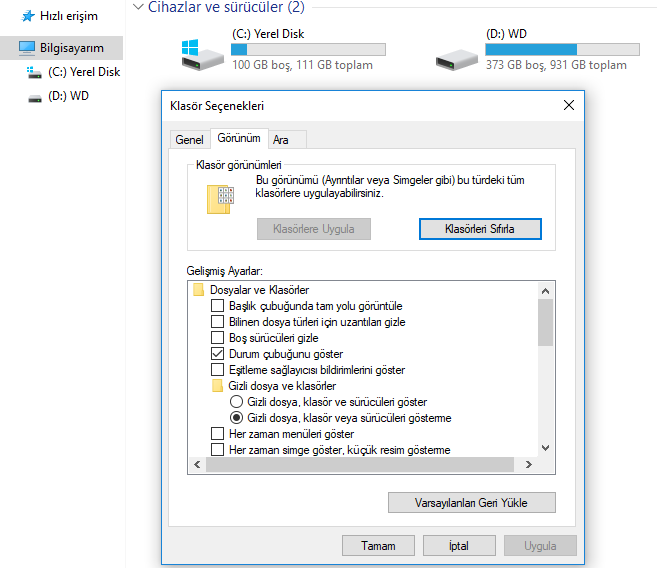Click the Bilgisayarım monitor icon in sidebar
The height and width of the screenshot is (568, 657).
[27, 48]
